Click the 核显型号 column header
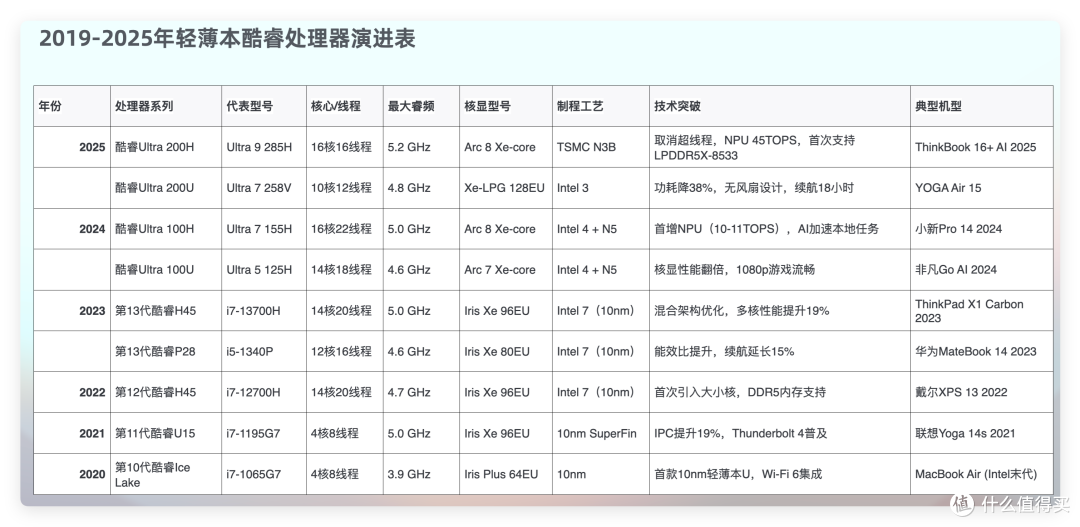Image resolution: width=1080 pixels, height=527 pixels. (x=506, y=106)
